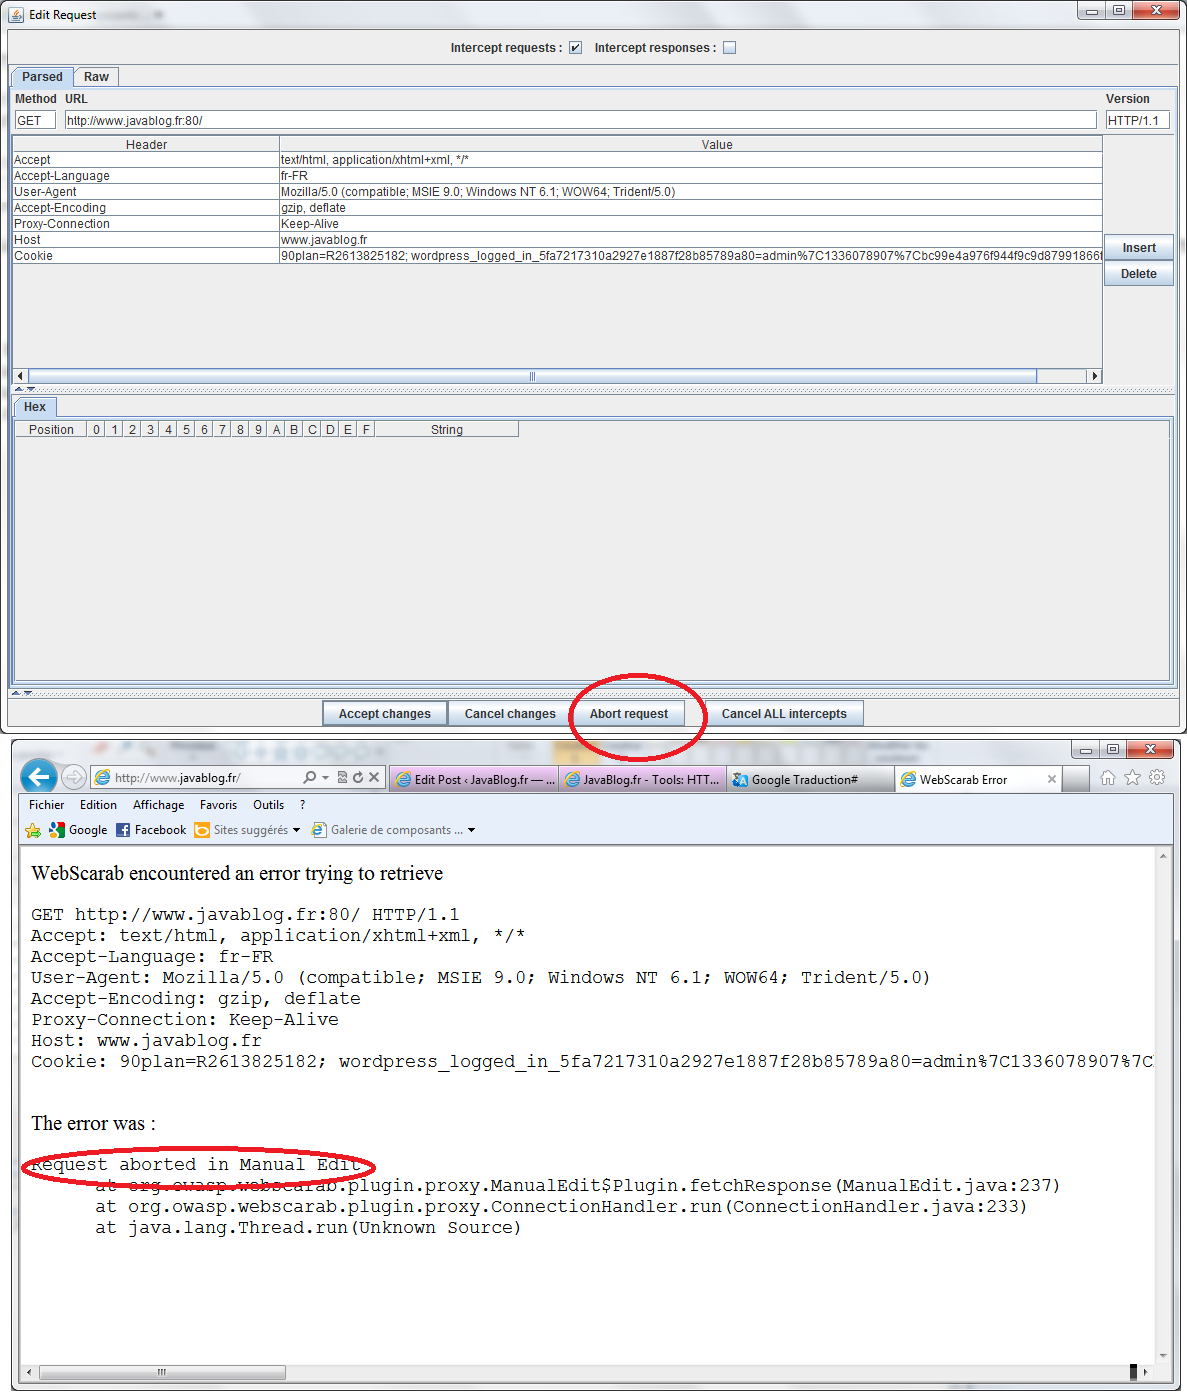Open the browser Tools gear icon
The height and width of the screenshot is (1400, 1187).
point(1157,777)
